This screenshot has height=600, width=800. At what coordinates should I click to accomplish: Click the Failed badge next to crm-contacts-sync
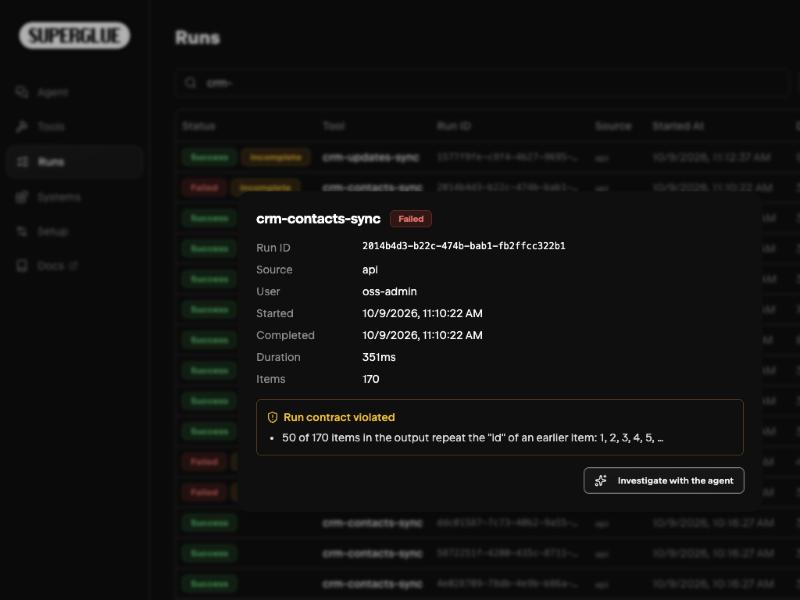click(411, 219)
